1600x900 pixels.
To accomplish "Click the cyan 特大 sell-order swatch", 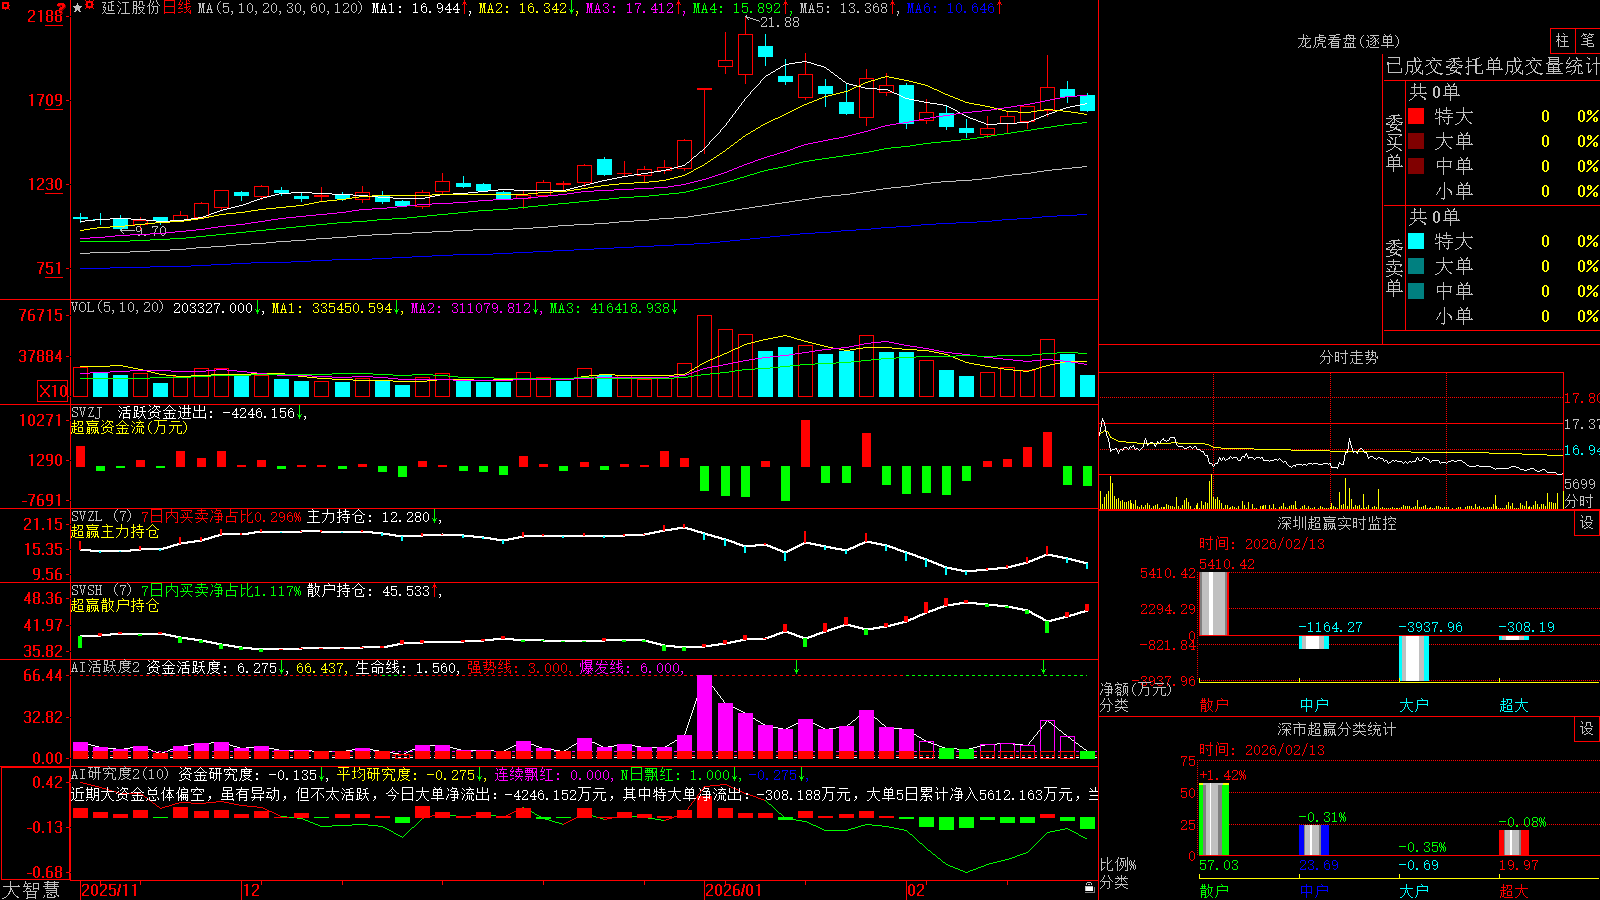I will pyautogui.click(x=1416, y=241).
